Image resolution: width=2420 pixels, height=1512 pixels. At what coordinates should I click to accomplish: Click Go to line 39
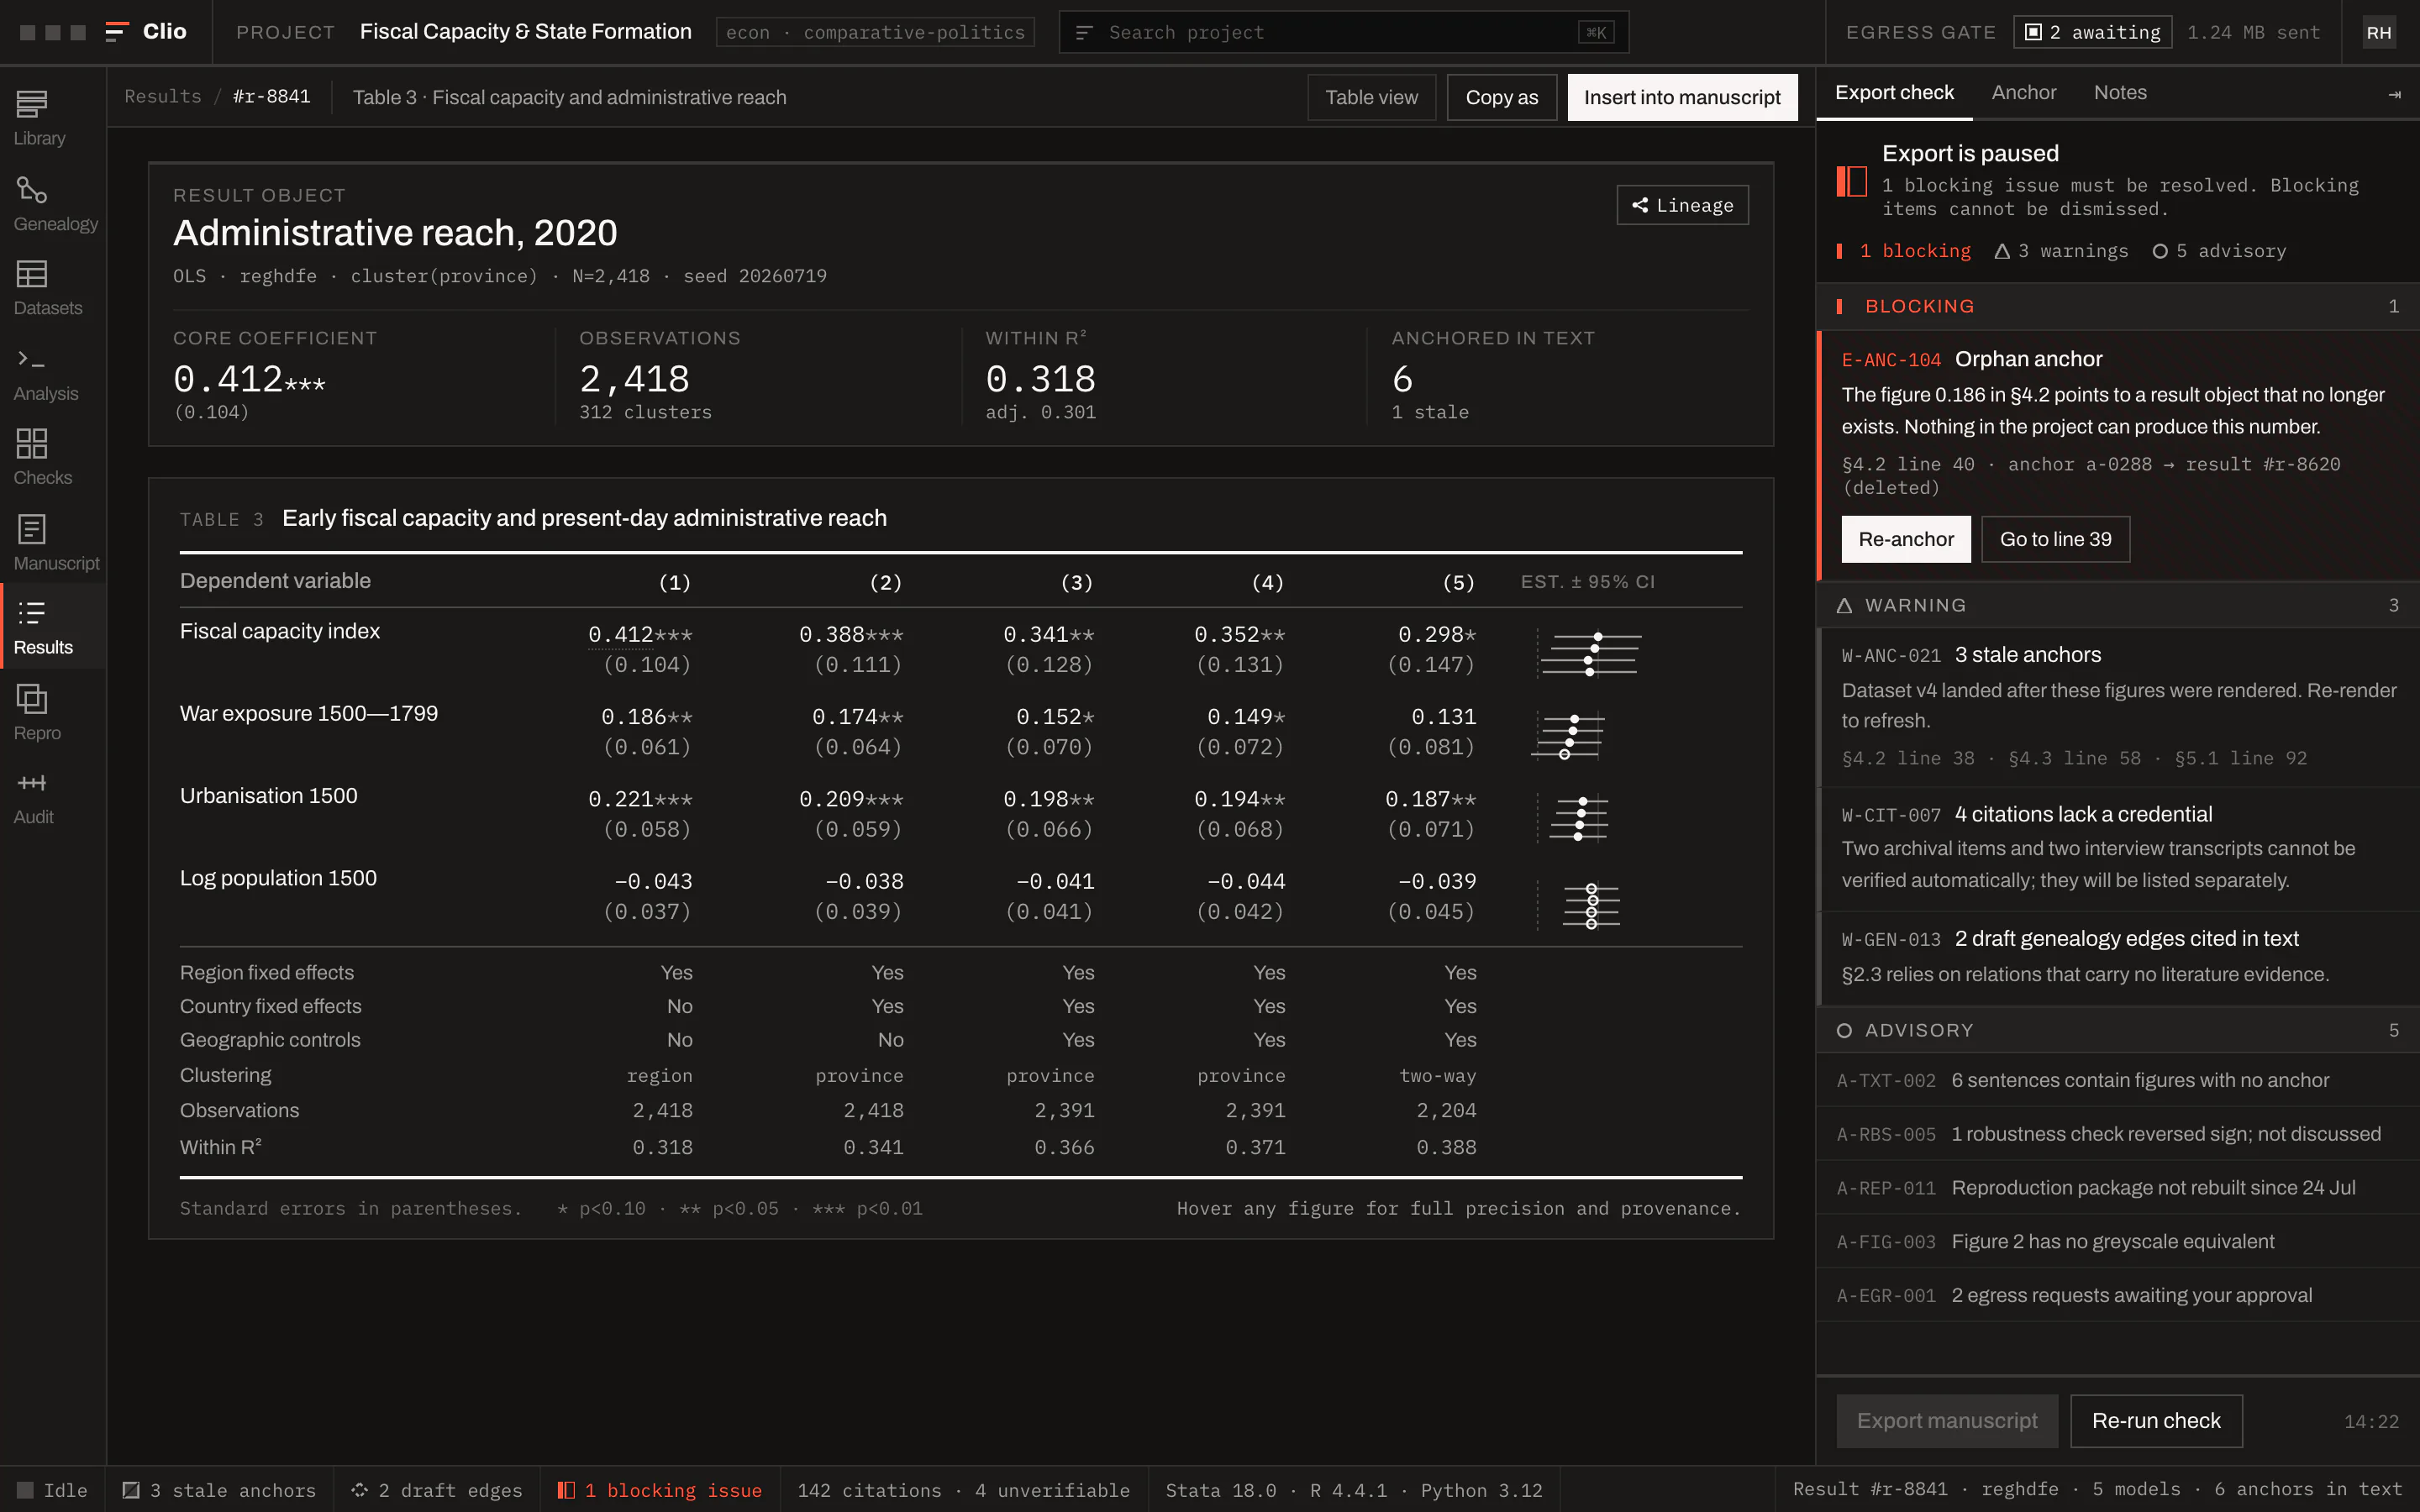(2055, 539)
